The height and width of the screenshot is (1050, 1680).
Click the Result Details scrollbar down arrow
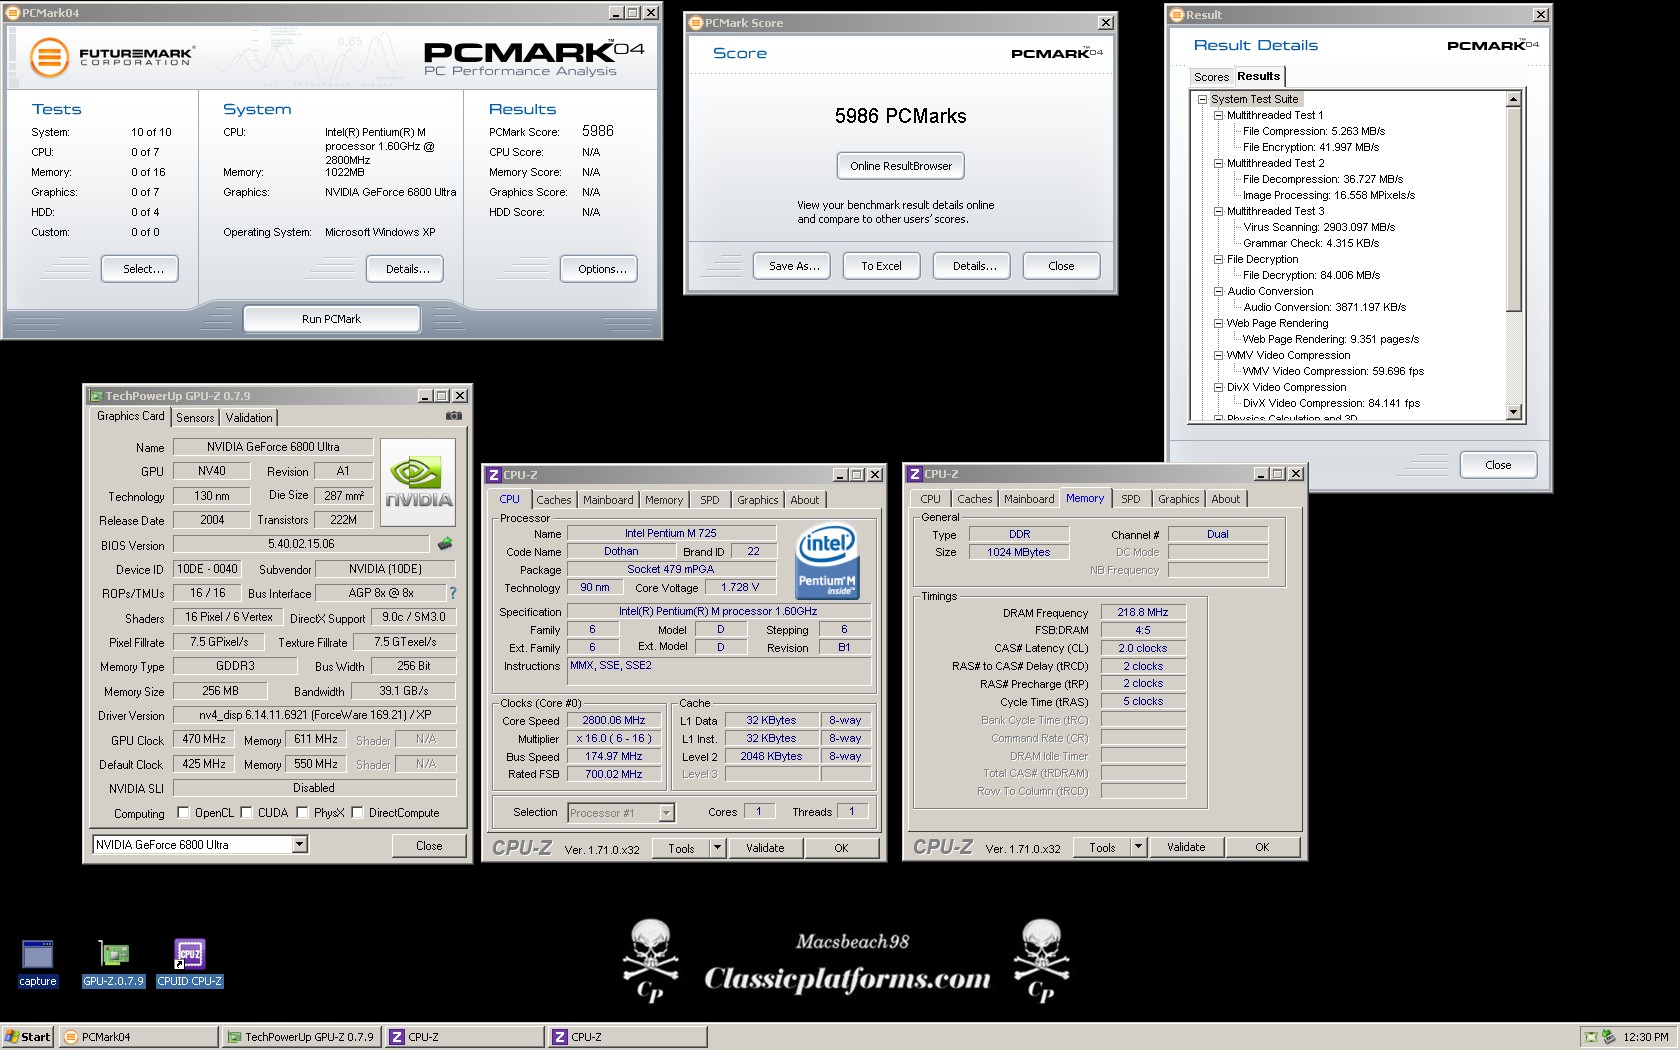coord(1513,412)
